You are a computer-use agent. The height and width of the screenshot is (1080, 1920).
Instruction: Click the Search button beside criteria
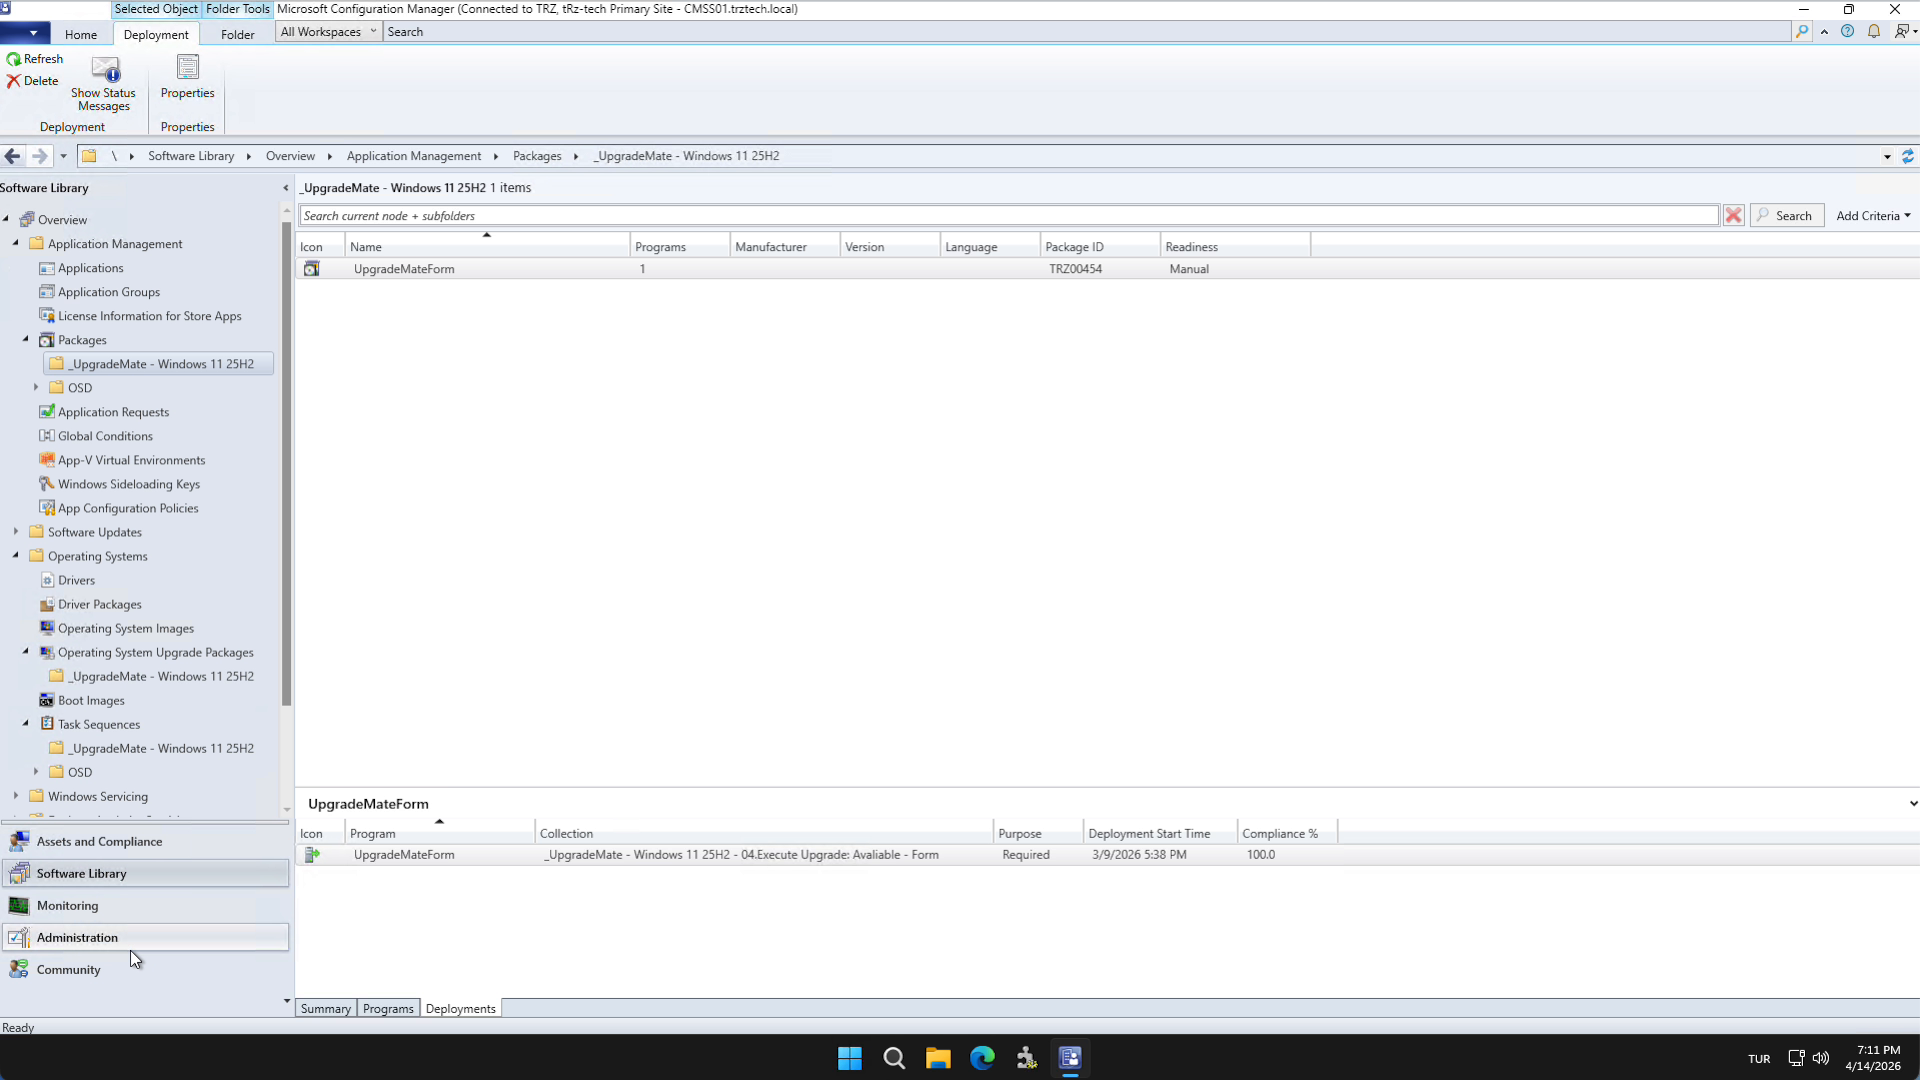[x=1786, y=216]
